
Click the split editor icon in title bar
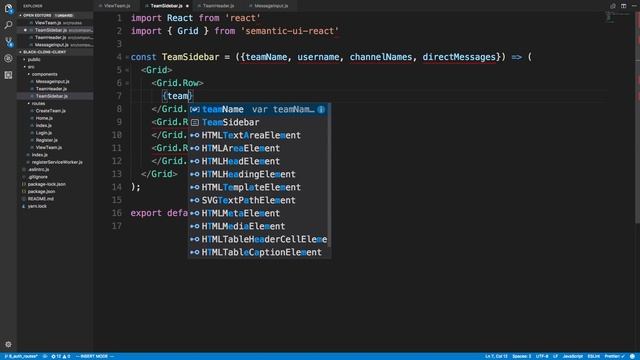(x=624, y=6)
